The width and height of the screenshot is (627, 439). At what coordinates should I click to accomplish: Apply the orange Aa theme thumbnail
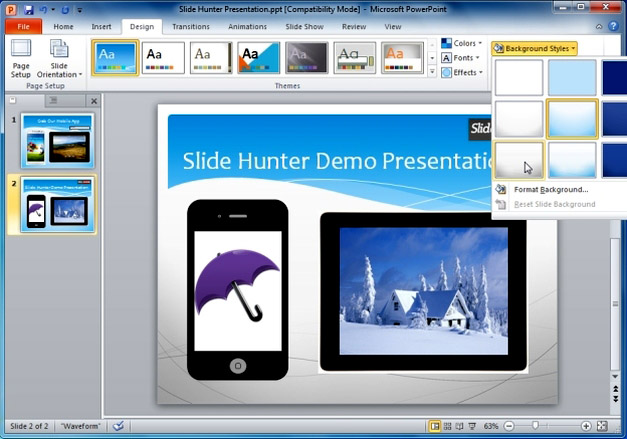click(402, 58)
